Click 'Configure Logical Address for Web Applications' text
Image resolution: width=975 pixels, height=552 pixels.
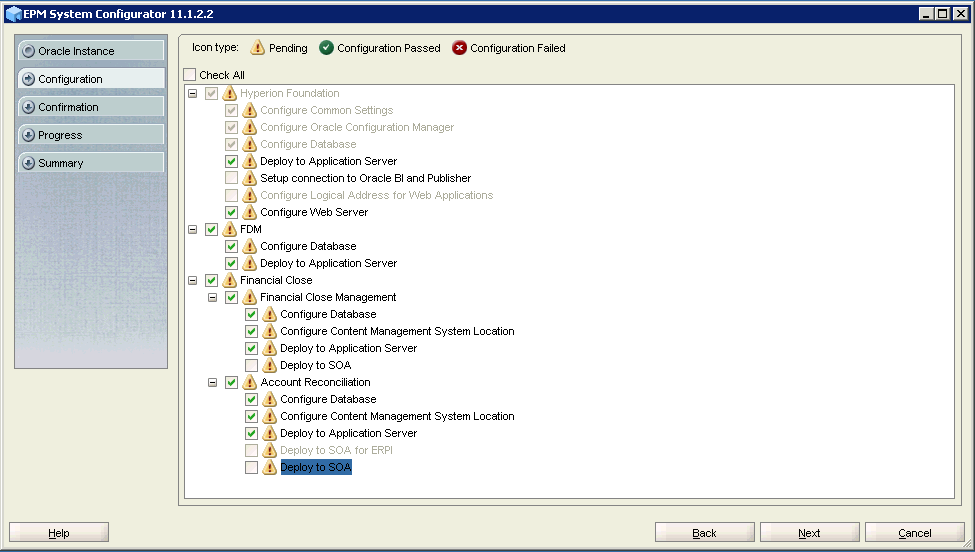coord(377,195)
